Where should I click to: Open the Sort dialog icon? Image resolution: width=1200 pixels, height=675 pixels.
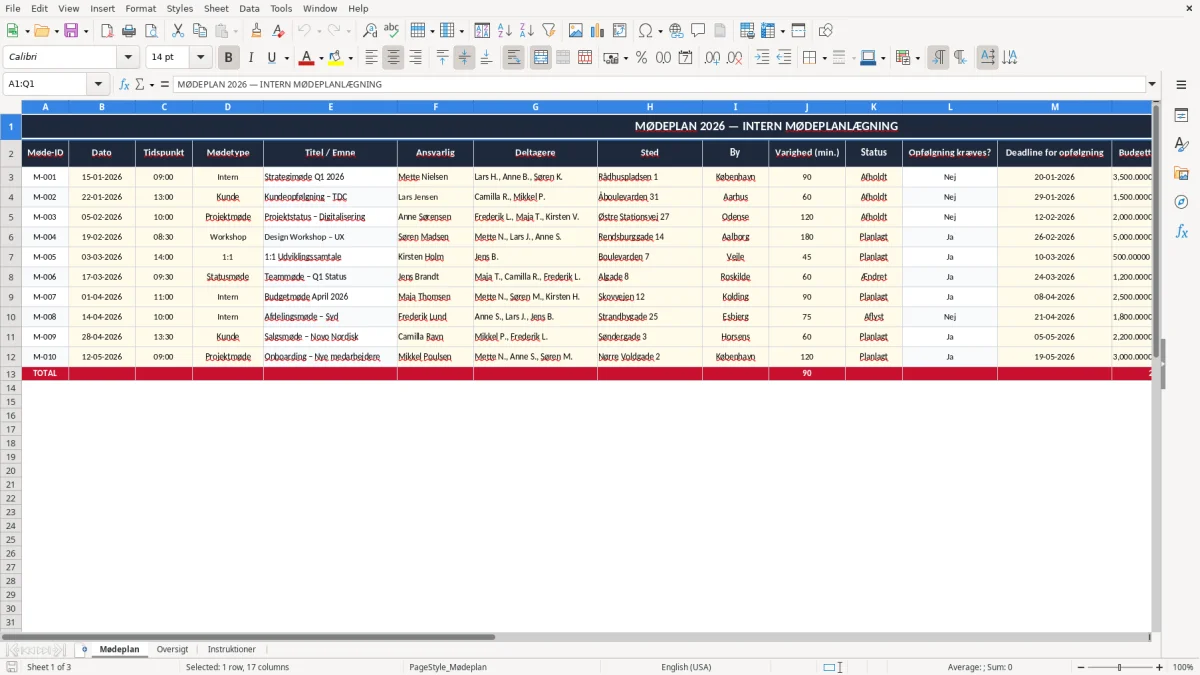(x=482, y=31)
